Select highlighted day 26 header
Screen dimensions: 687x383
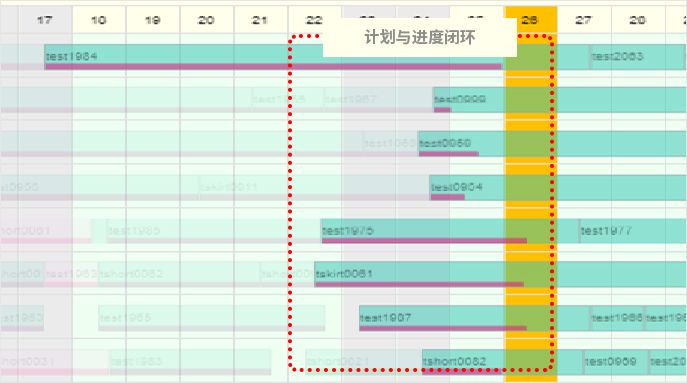pos(531,20)
